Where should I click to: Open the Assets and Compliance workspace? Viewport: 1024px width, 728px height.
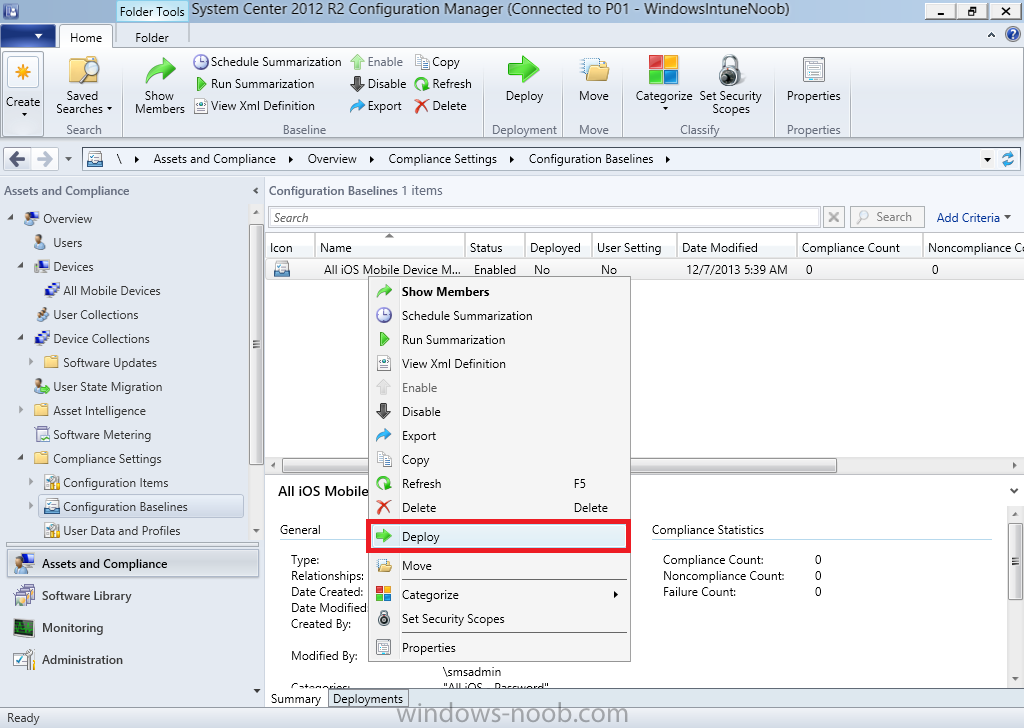(x=133, y=563)
